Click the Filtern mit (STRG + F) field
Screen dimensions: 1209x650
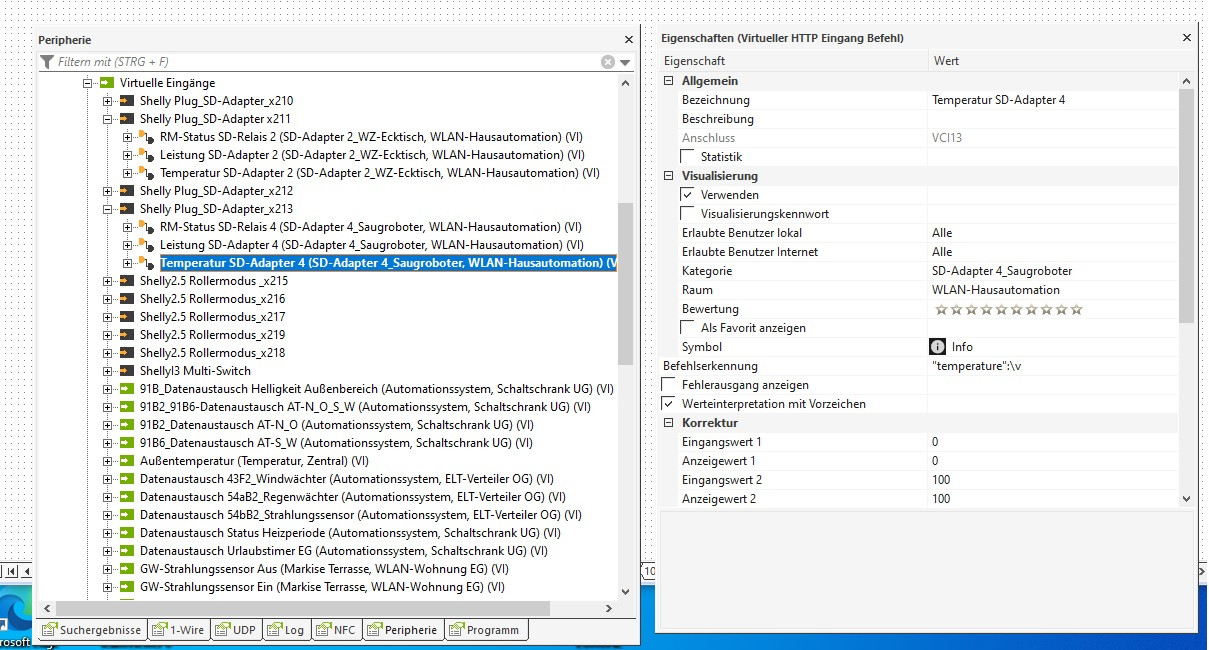click(x=327, y=62)
